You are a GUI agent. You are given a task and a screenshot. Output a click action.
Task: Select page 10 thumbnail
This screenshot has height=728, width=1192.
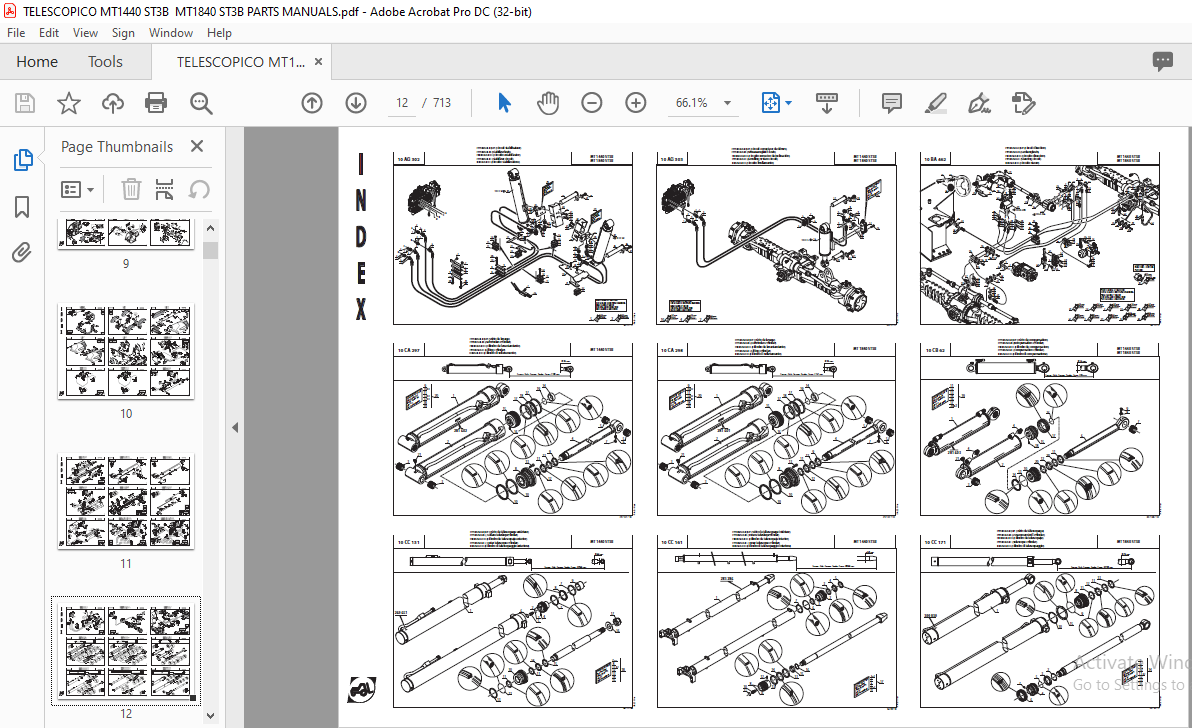126,352
